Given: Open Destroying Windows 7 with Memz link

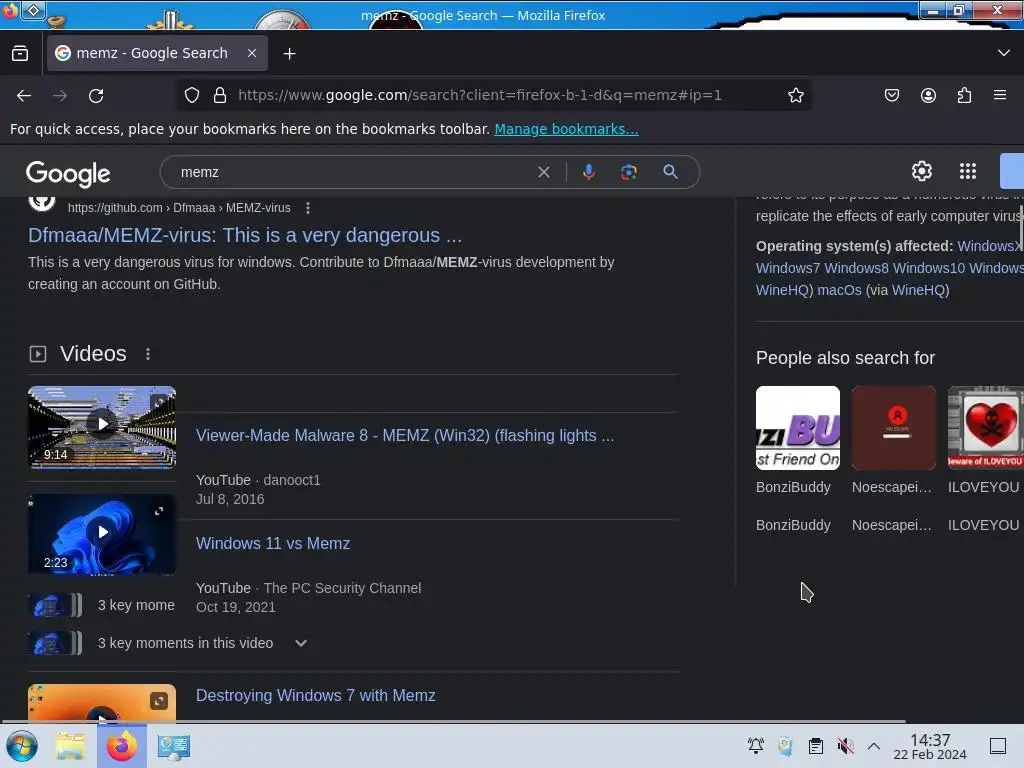Looking at the screenshot, I should coord(315,696).
